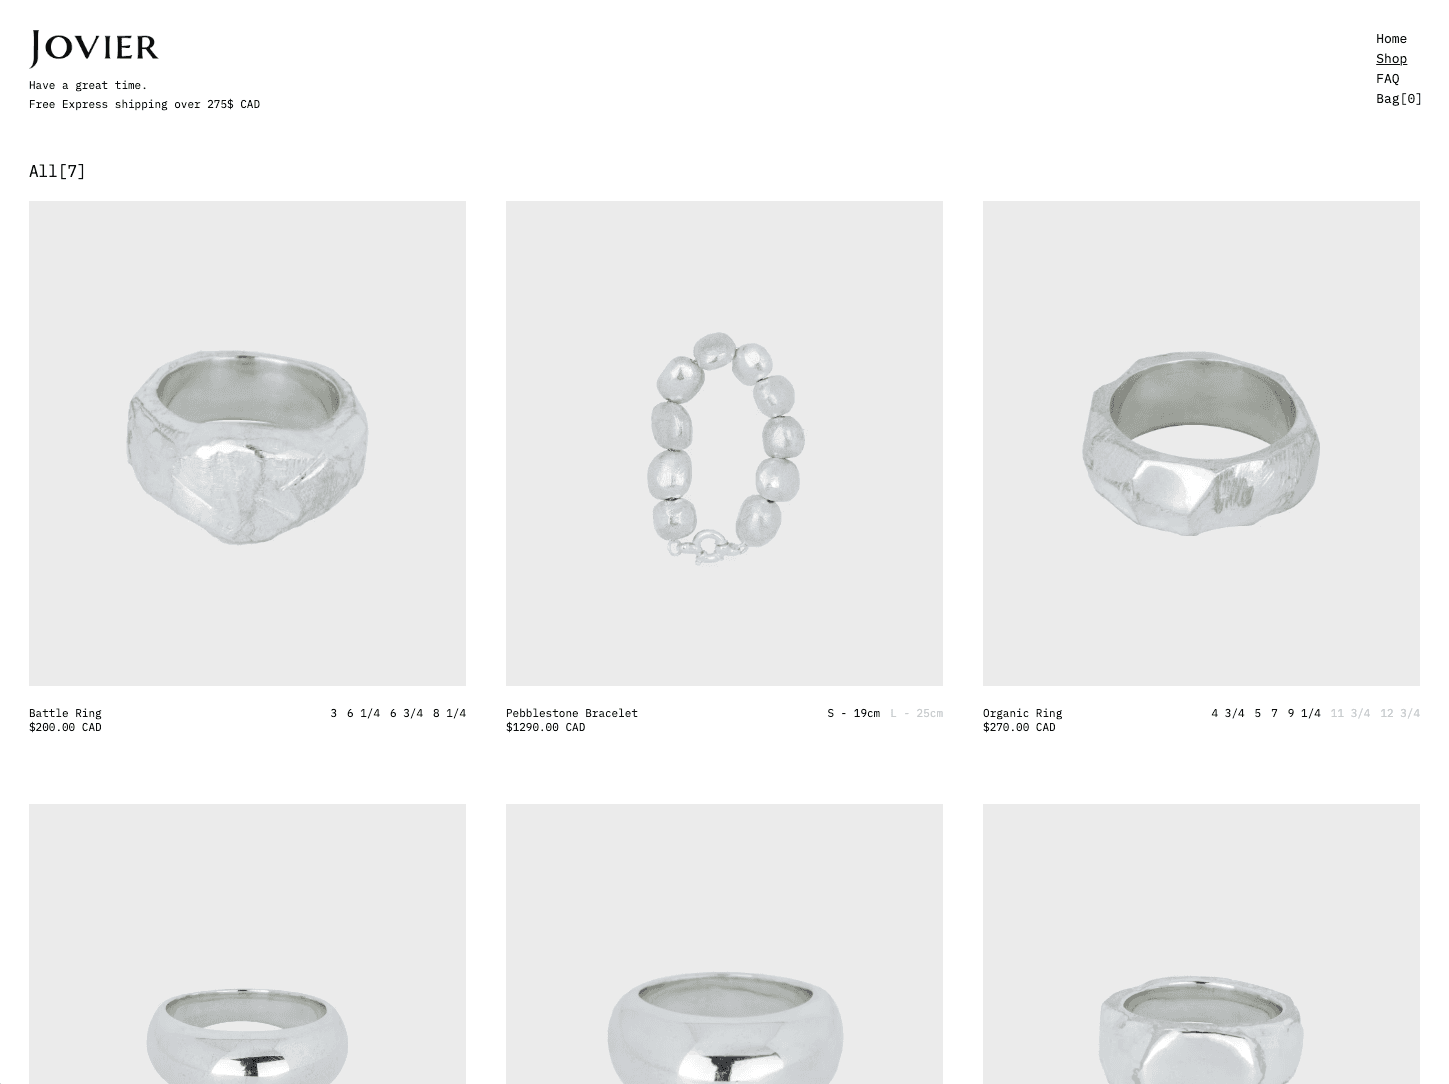Choose size 3 for Battle Ring
Screen dimensions: 1449x1084
pos(334,713)
